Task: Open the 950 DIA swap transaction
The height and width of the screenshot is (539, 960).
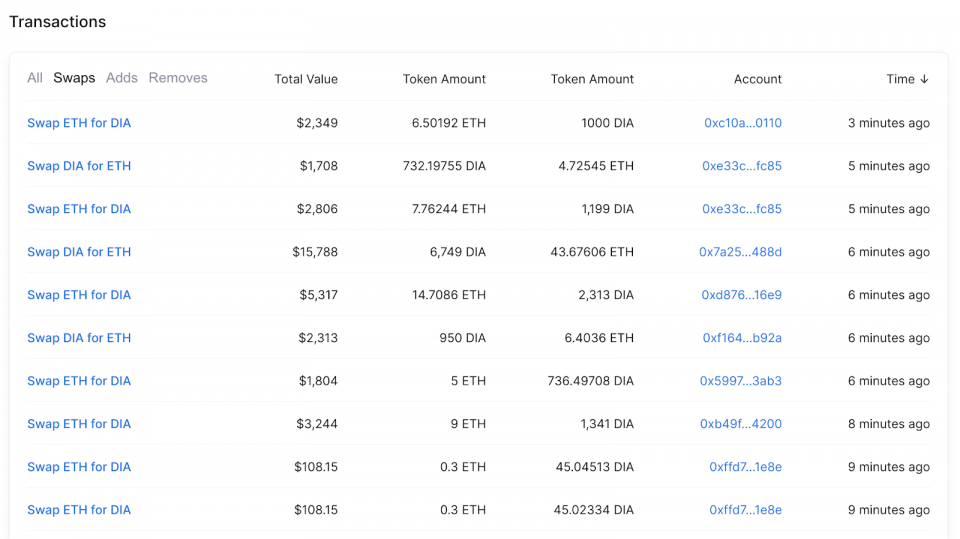Action: coord(79,338)
